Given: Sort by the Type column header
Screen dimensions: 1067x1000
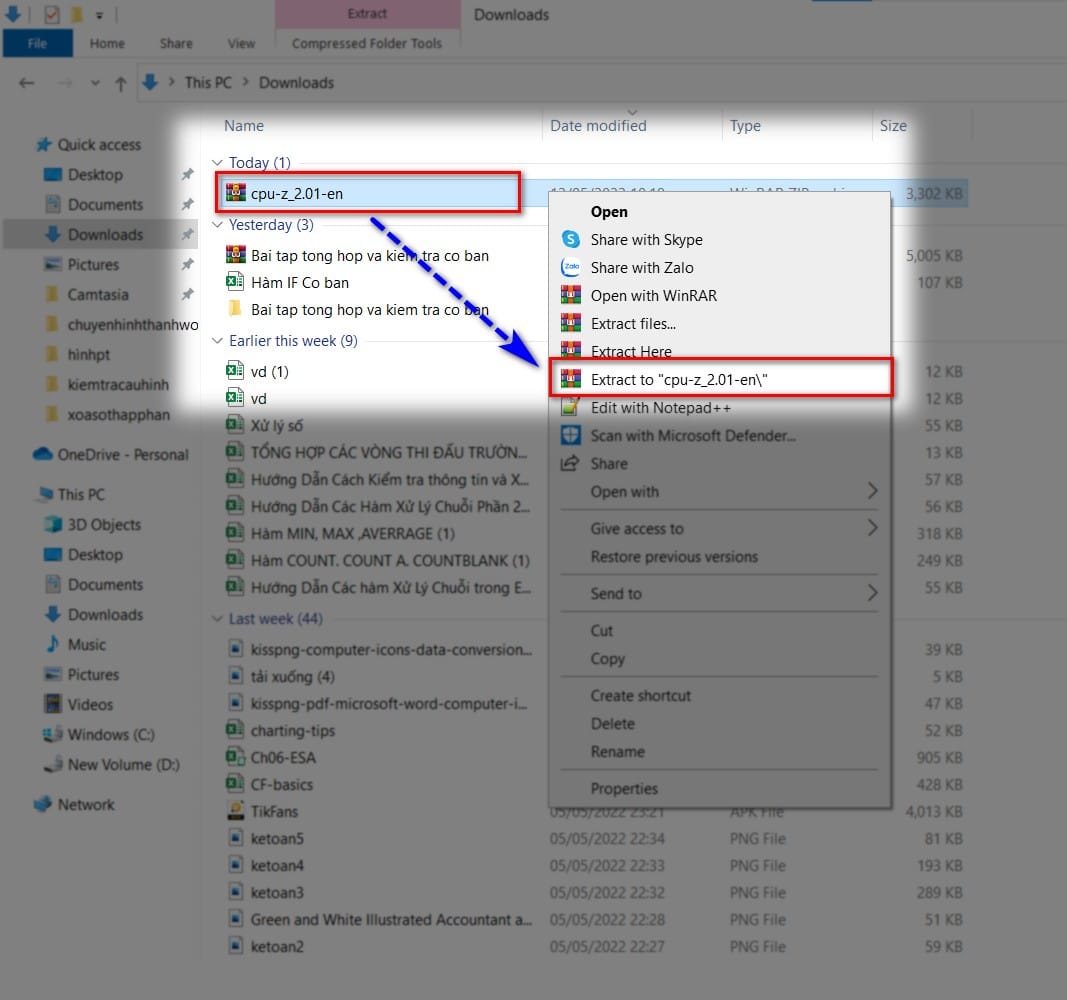Looking at the screenshot, I should 745,126.
